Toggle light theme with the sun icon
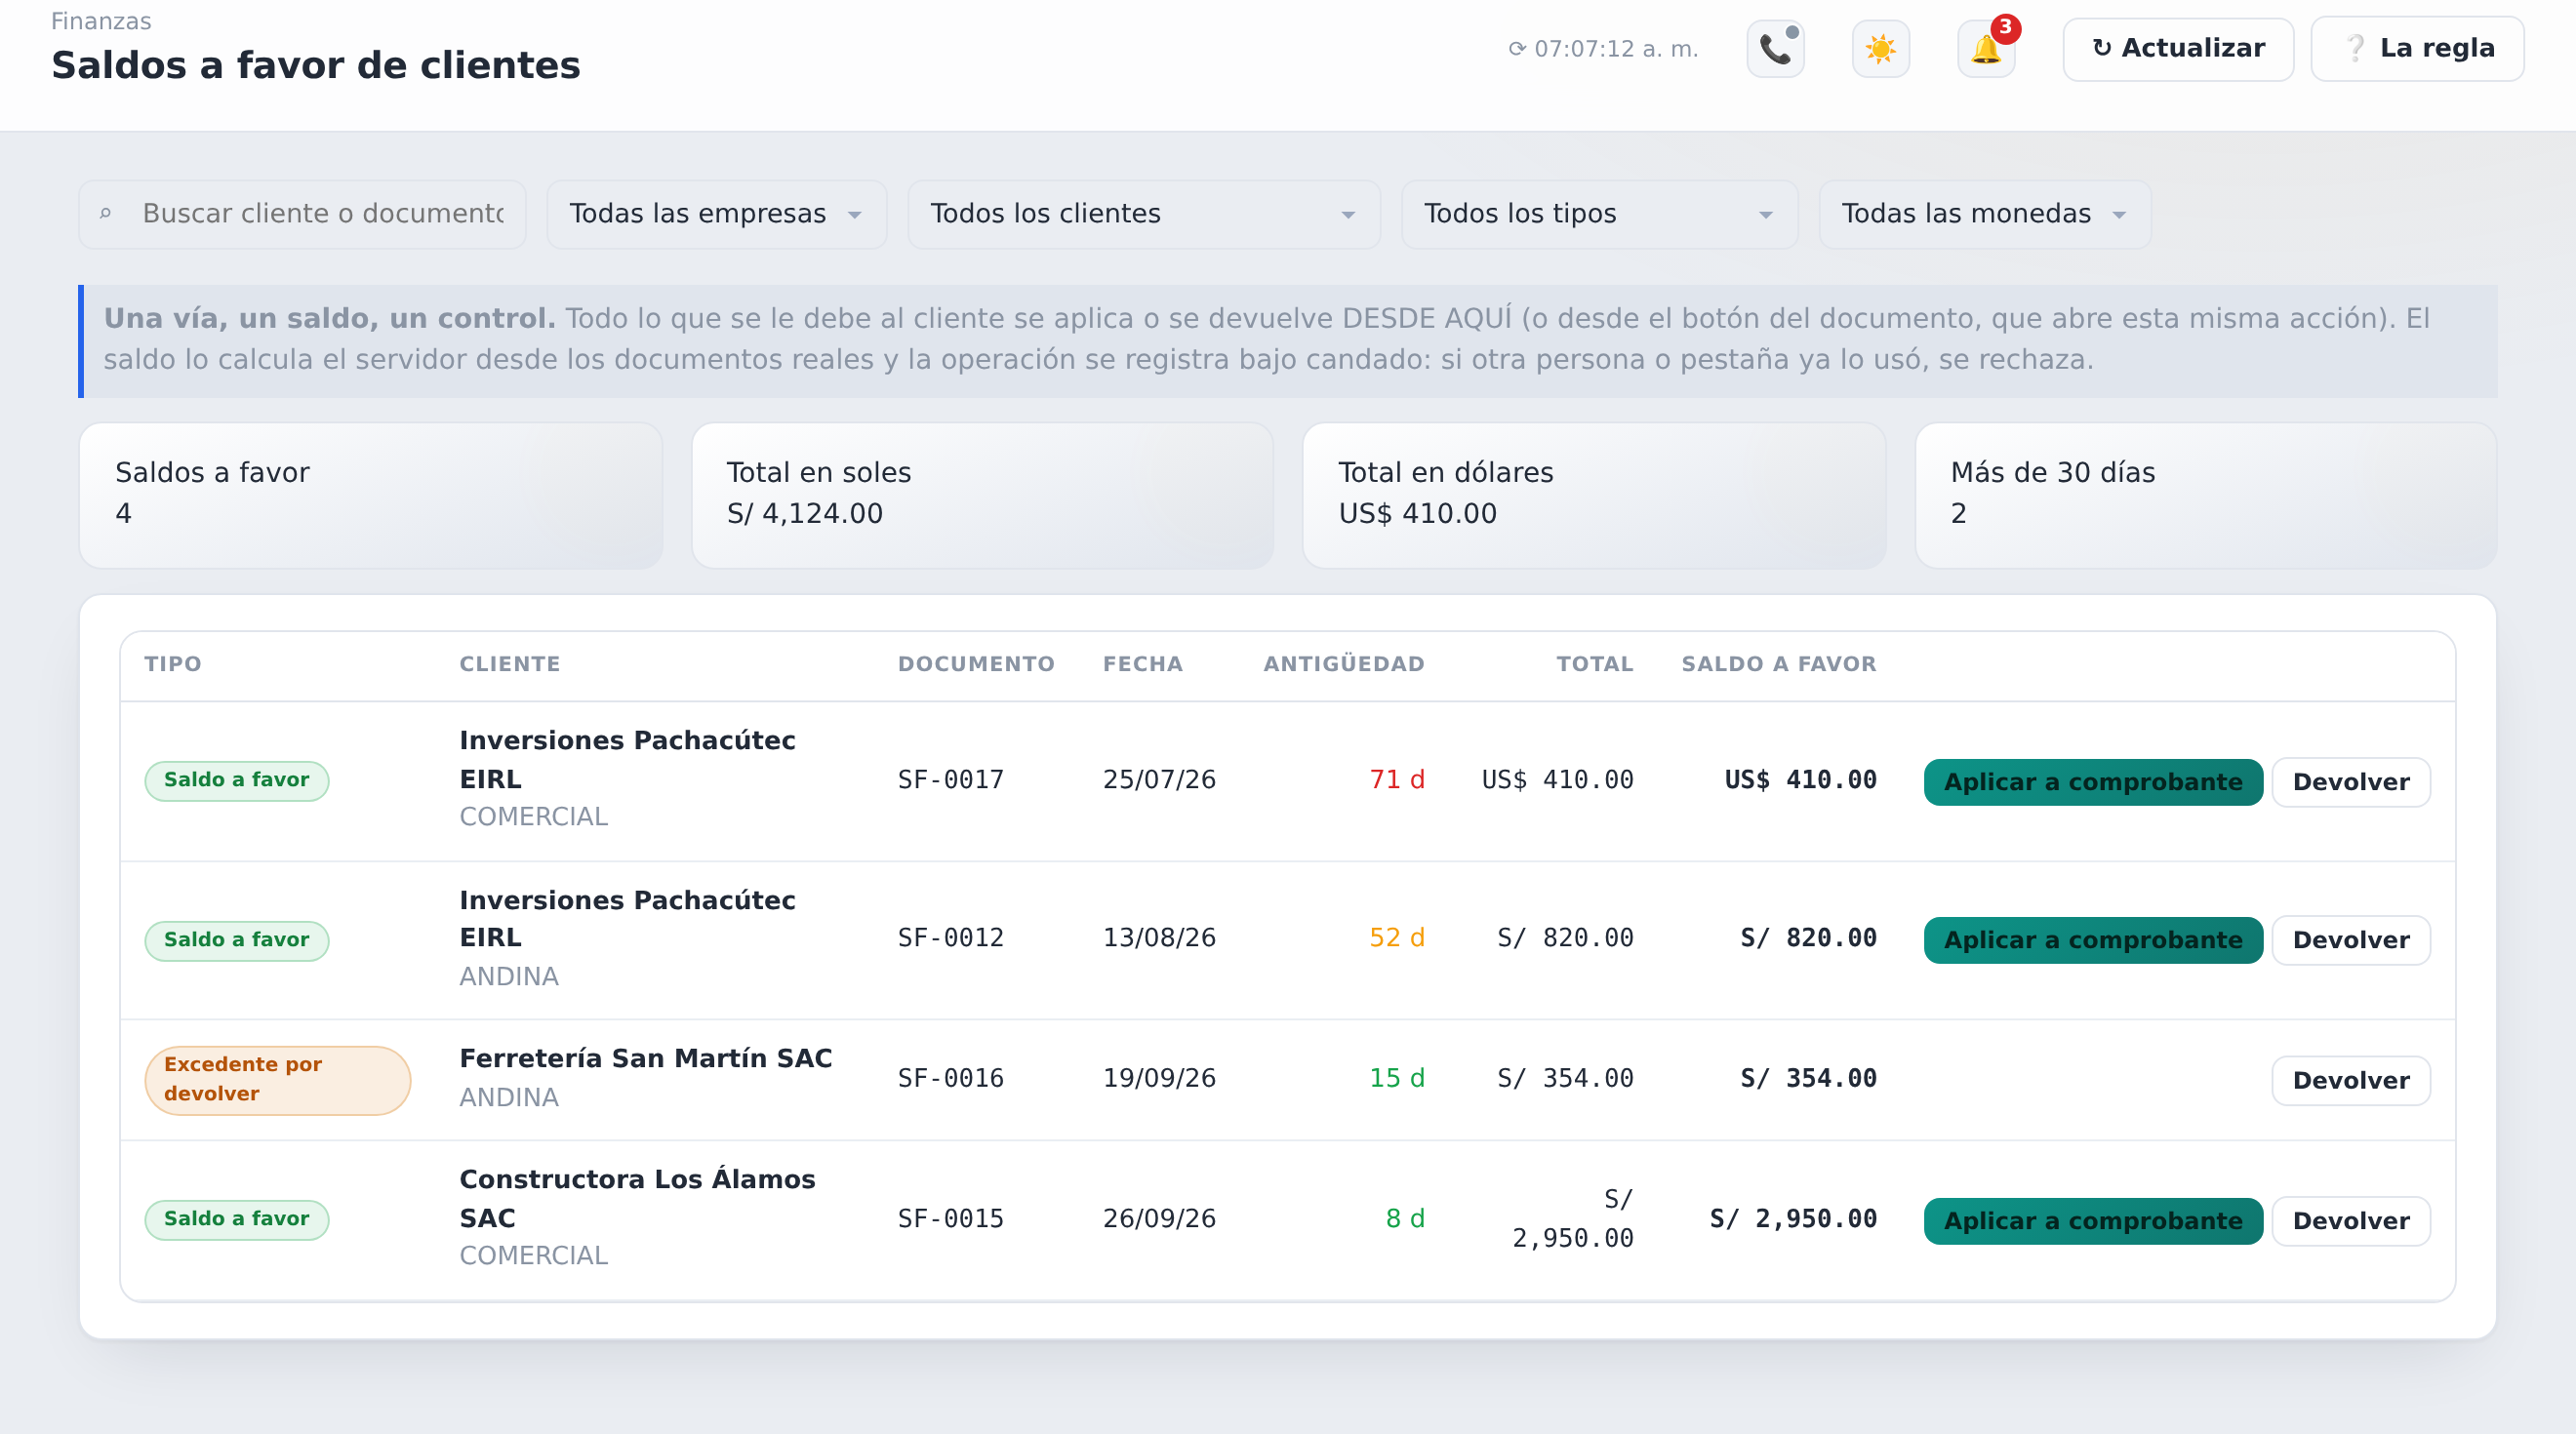The height and width of the screenshot is (1434, 2576). pyautogui.click(x=1880, y=49)
